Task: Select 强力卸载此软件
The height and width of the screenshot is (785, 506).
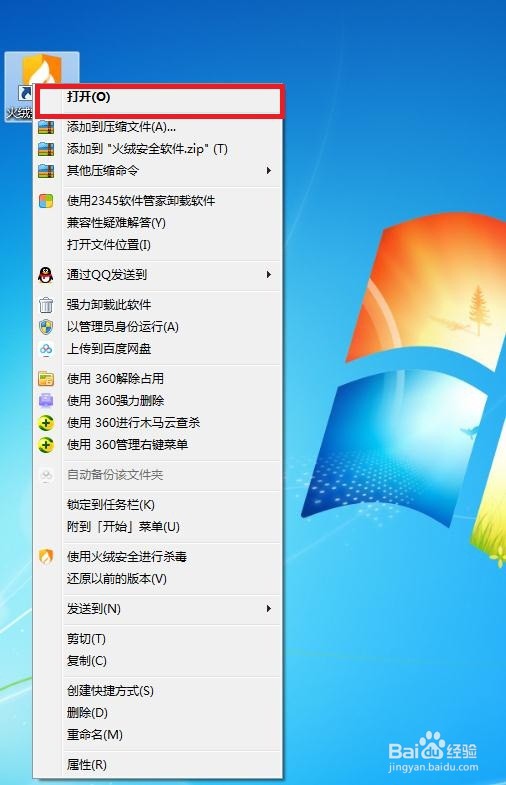Action: pyautogui.click(x=158, y=305)
